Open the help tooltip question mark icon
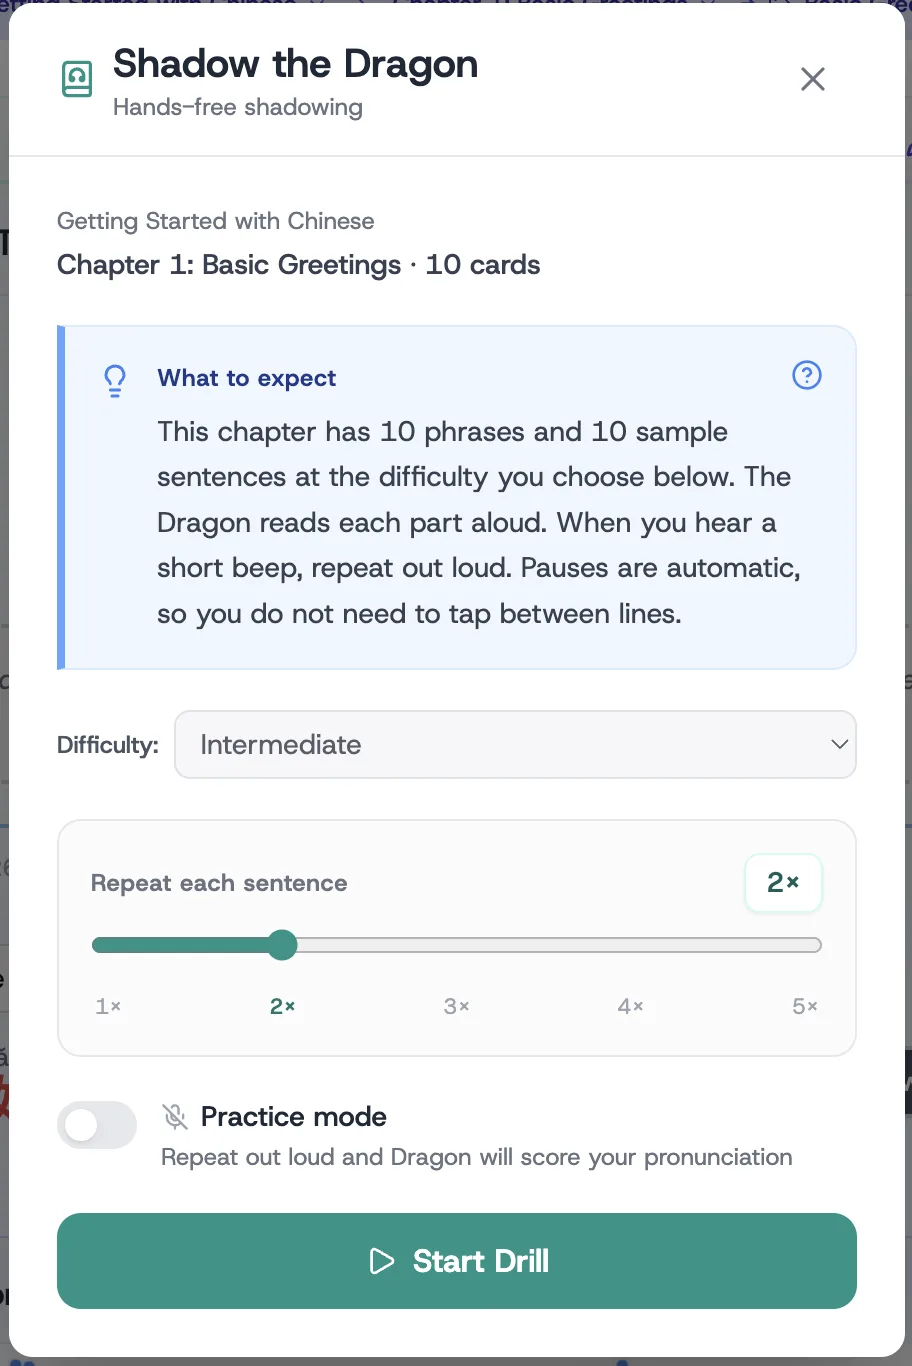 pyautogui.click(x=807, y=376)
